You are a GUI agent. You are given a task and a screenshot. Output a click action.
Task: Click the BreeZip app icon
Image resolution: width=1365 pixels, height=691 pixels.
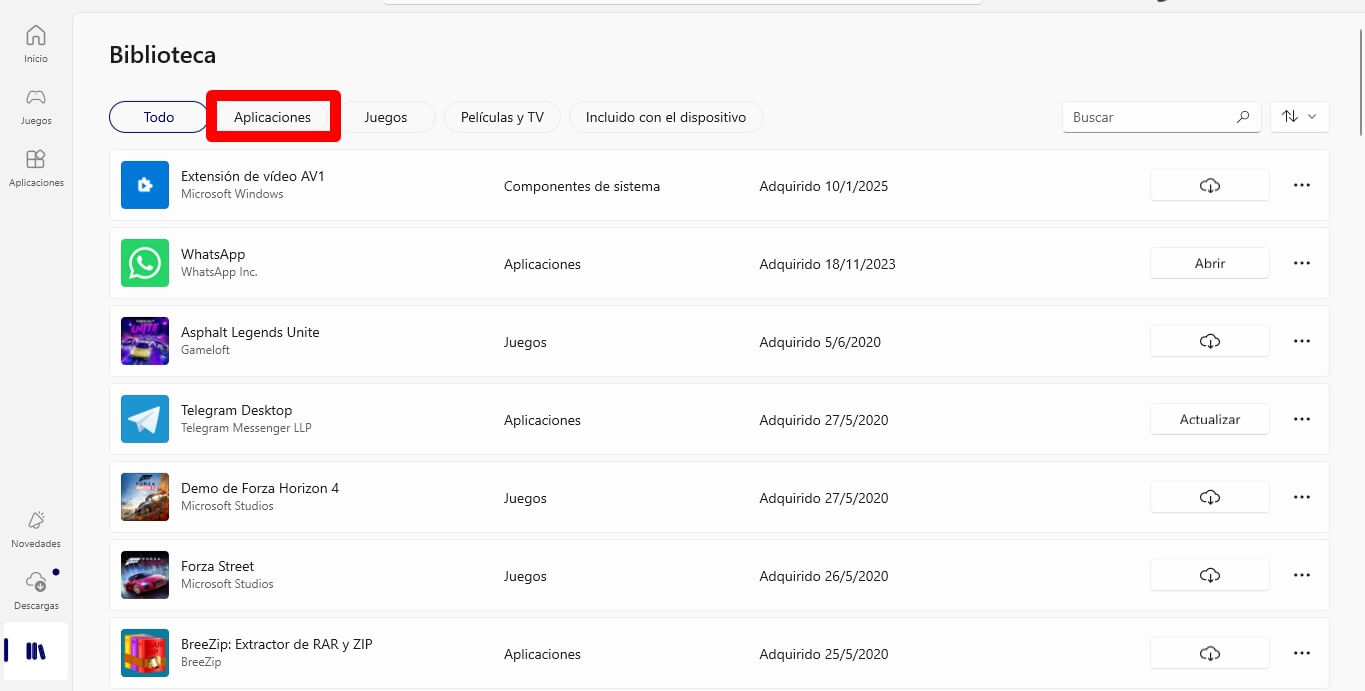click(145, 653)
